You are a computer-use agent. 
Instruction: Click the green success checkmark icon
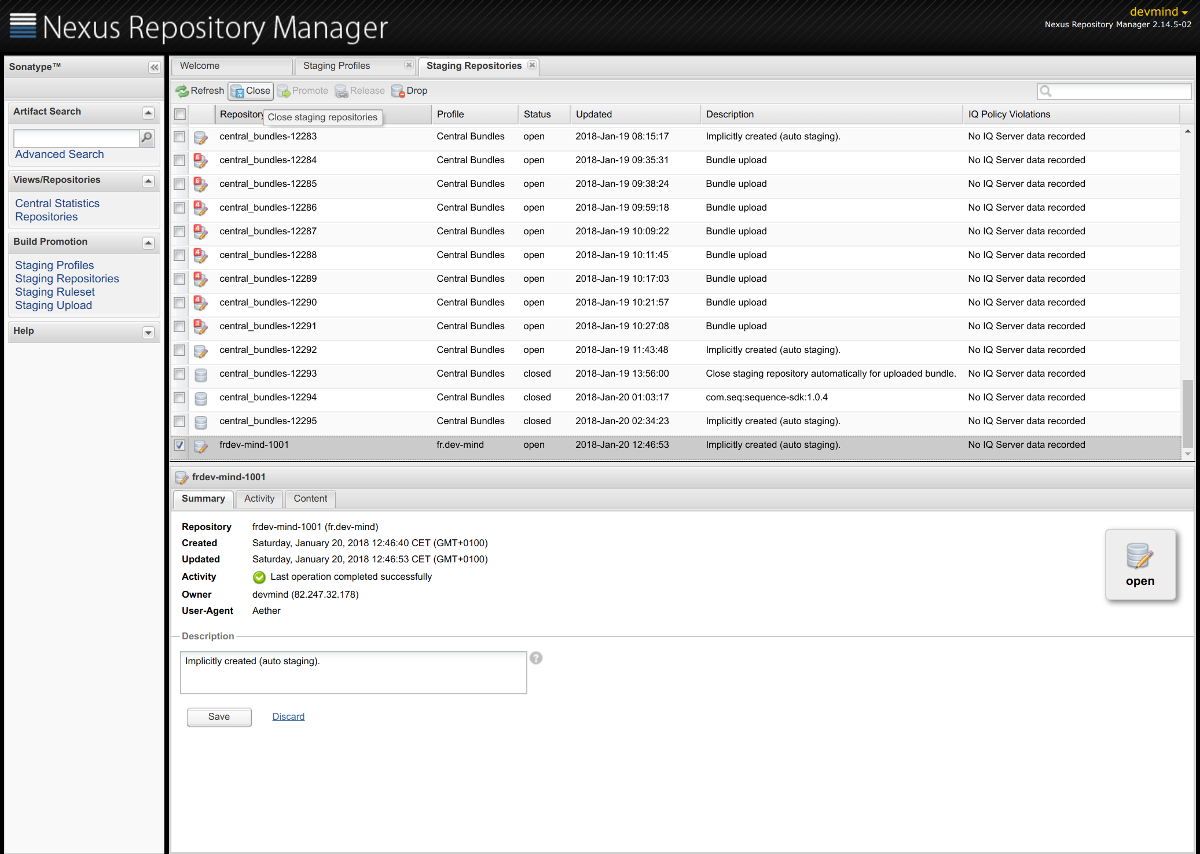(x=259, y=577)
